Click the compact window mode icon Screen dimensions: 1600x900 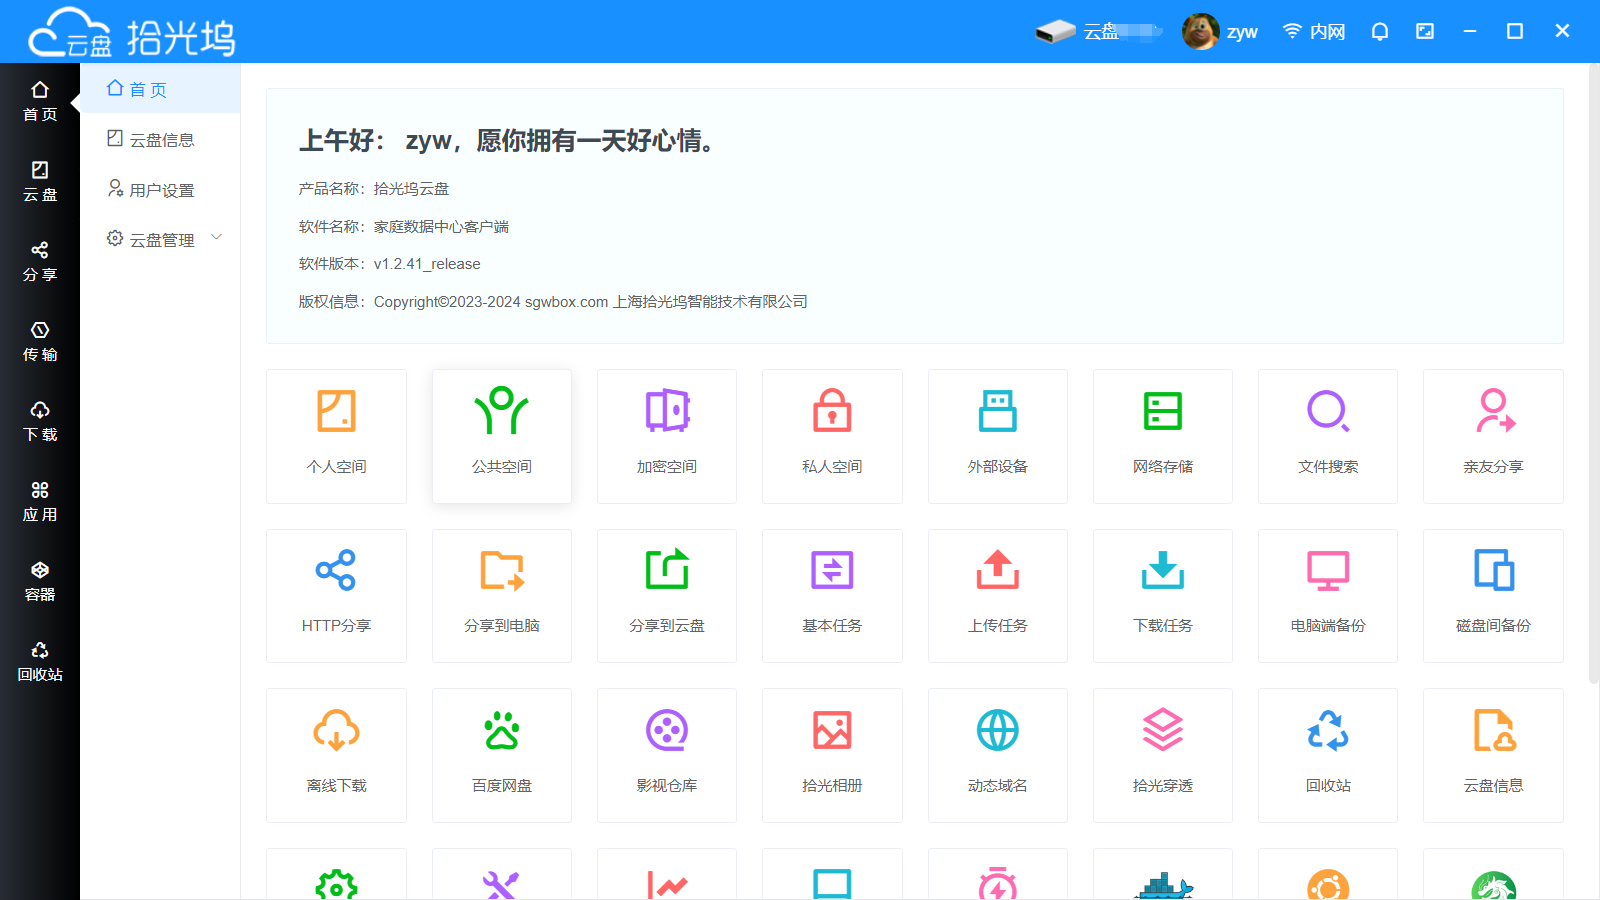tap(1425, 32)
